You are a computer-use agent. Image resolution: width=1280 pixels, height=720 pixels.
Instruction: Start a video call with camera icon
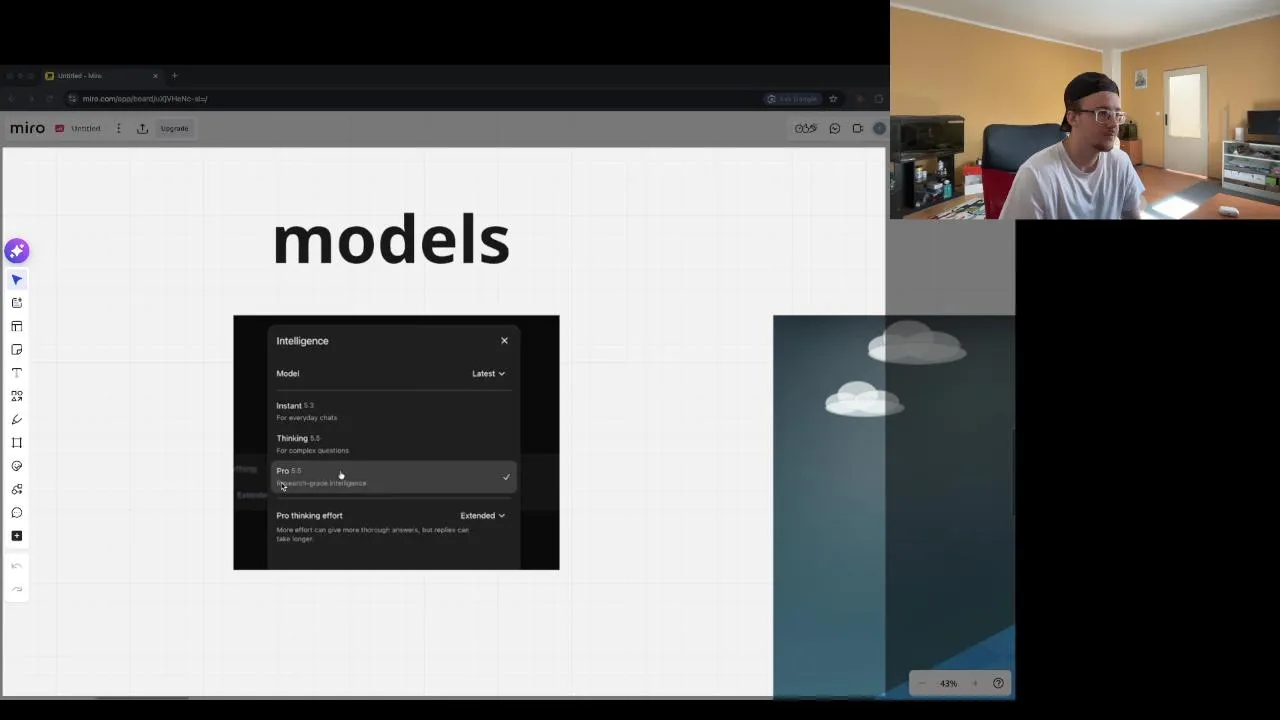pyautogui.click(x=857, y=128)
